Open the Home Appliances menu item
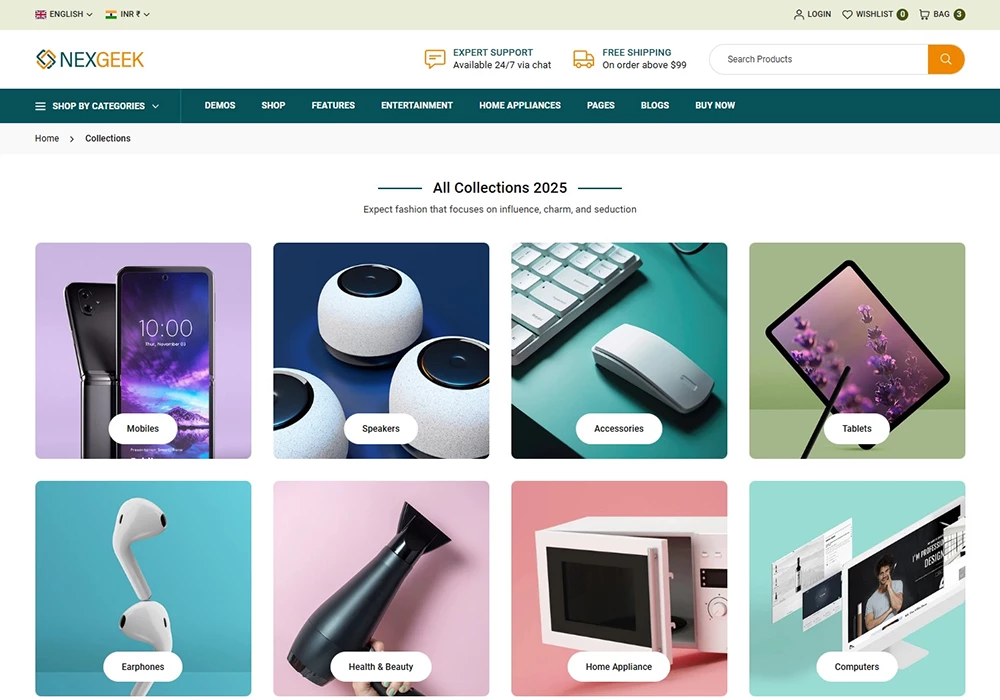Viewport: 1000px width, 700px height. tap(520, 105)
